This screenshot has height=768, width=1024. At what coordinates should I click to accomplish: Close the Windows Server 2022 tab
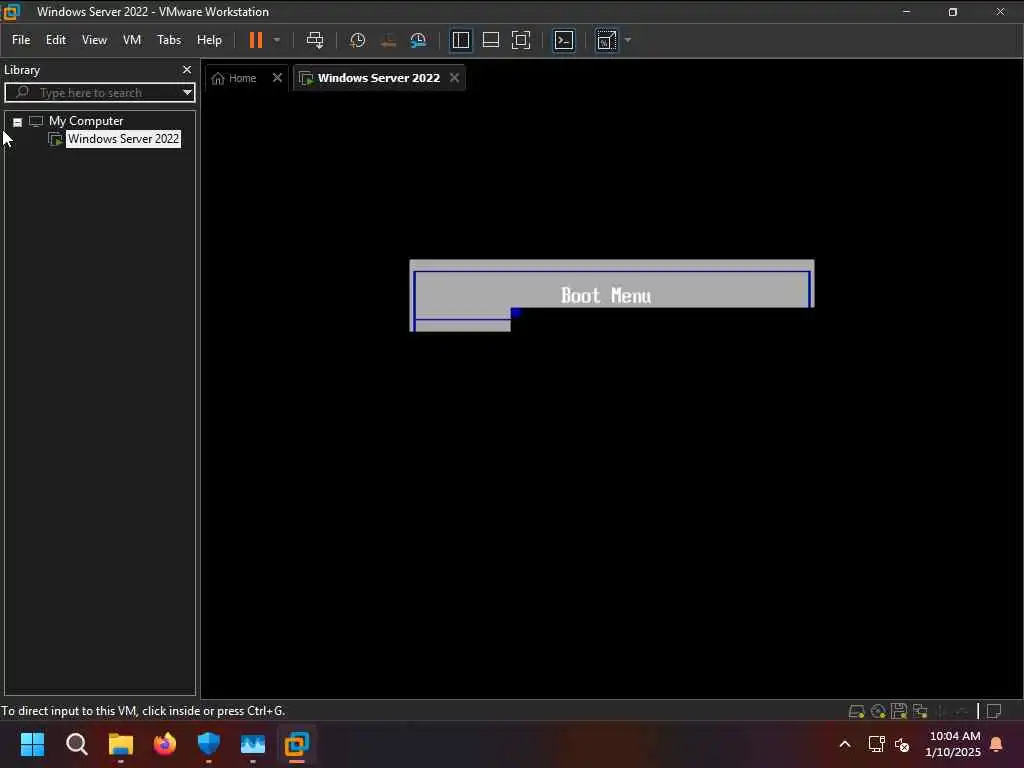click(x=455, y=78)
